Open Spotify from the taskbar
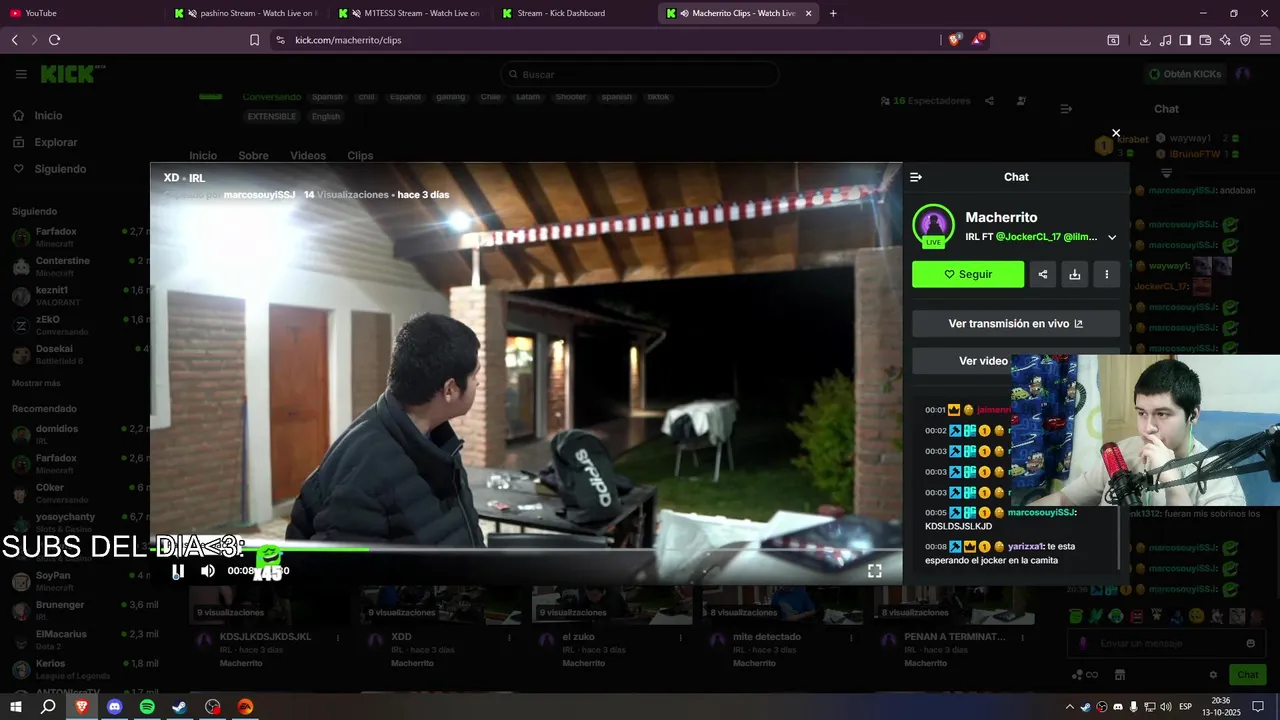This screenshot has height=720, width=1280. tap(147, 707)
